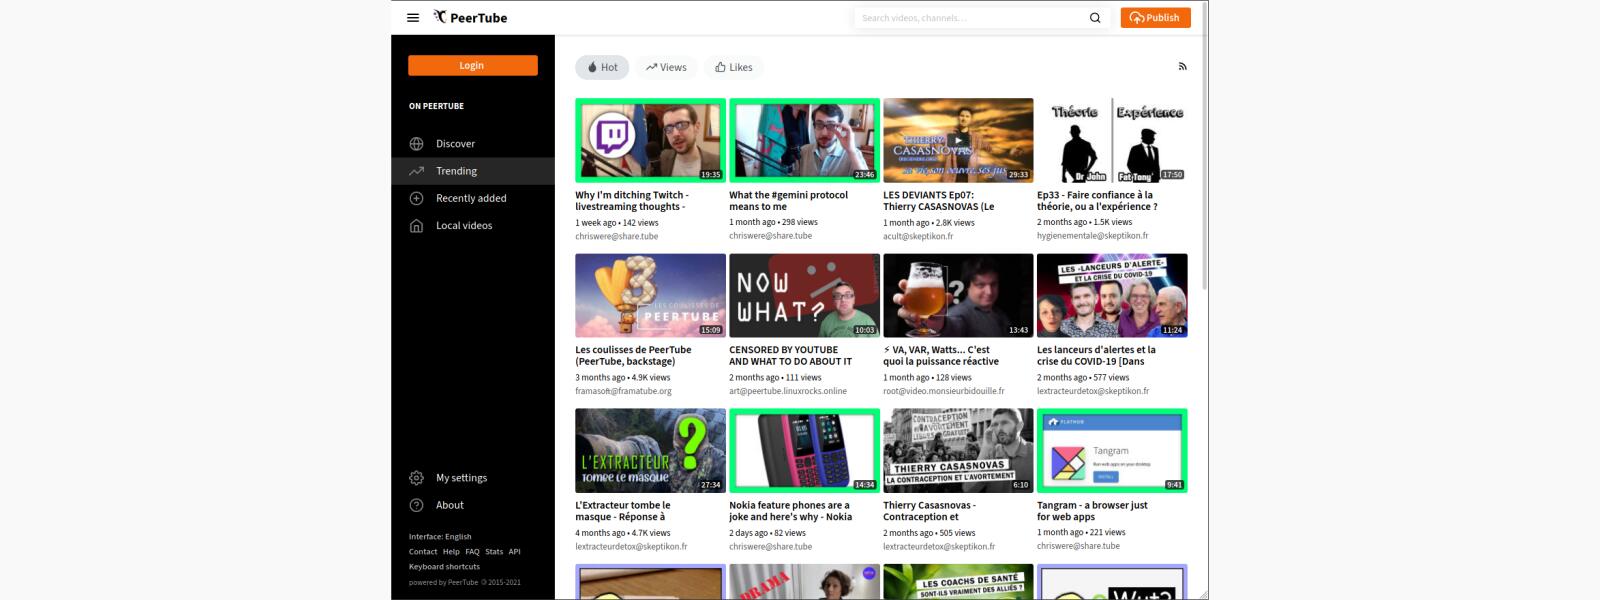Screen dimensions: 1600x600
Task: Click the Trending arrow icon in sidebar
Action: (417, 171)
